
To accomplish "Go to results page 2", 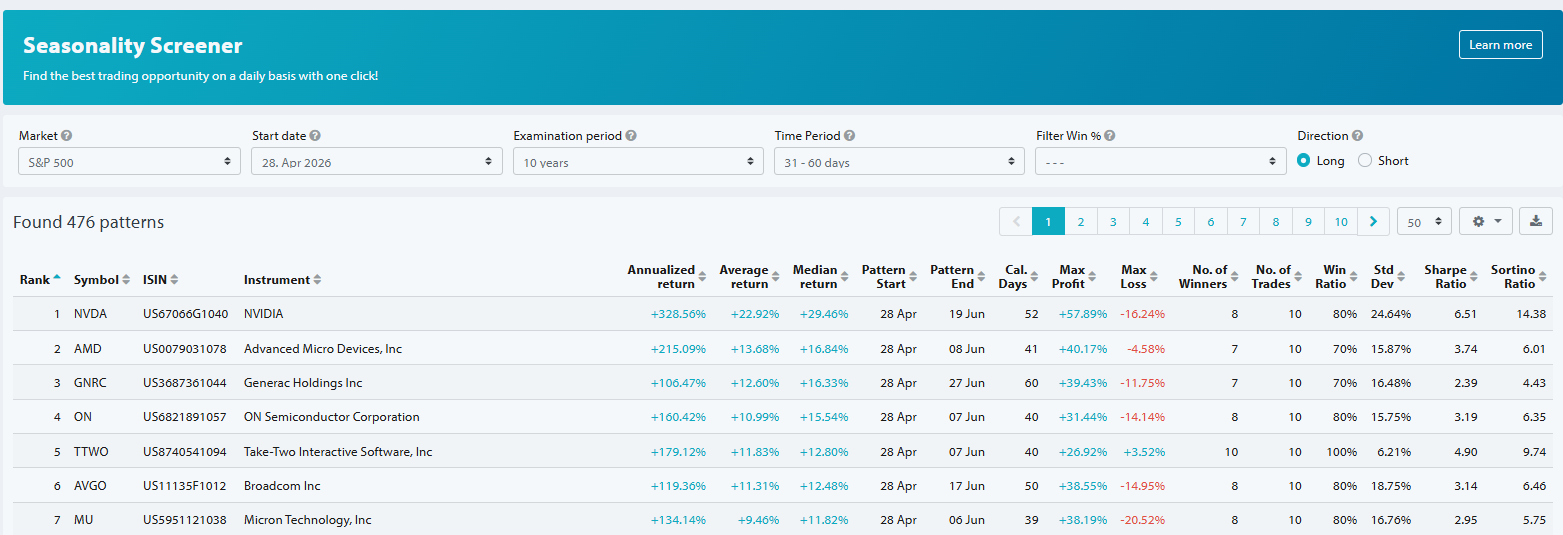I will coord(1081,221).
